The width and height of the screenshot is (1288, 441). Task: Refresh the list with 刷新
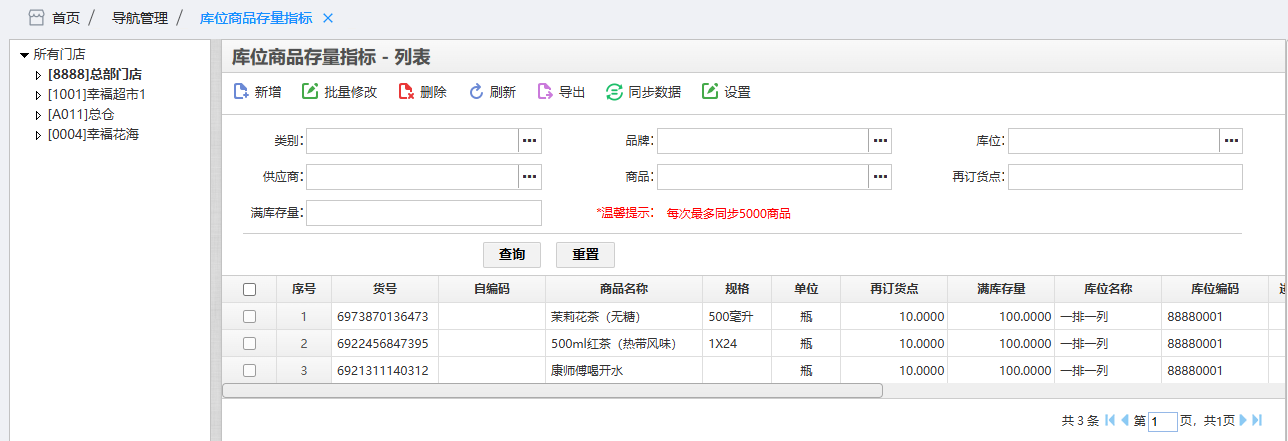[x=476, y=92]
